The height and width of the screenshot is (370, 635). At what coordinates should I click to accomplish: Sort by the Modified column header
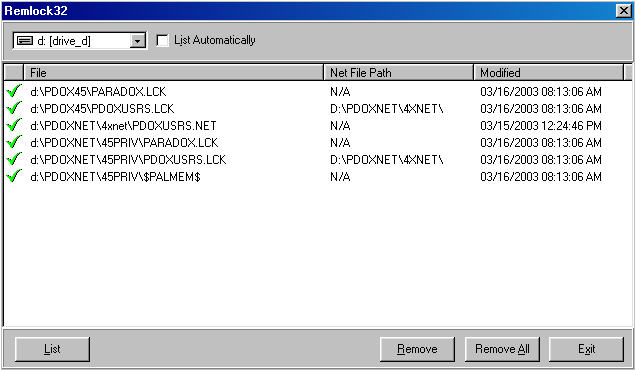point(549,72)
